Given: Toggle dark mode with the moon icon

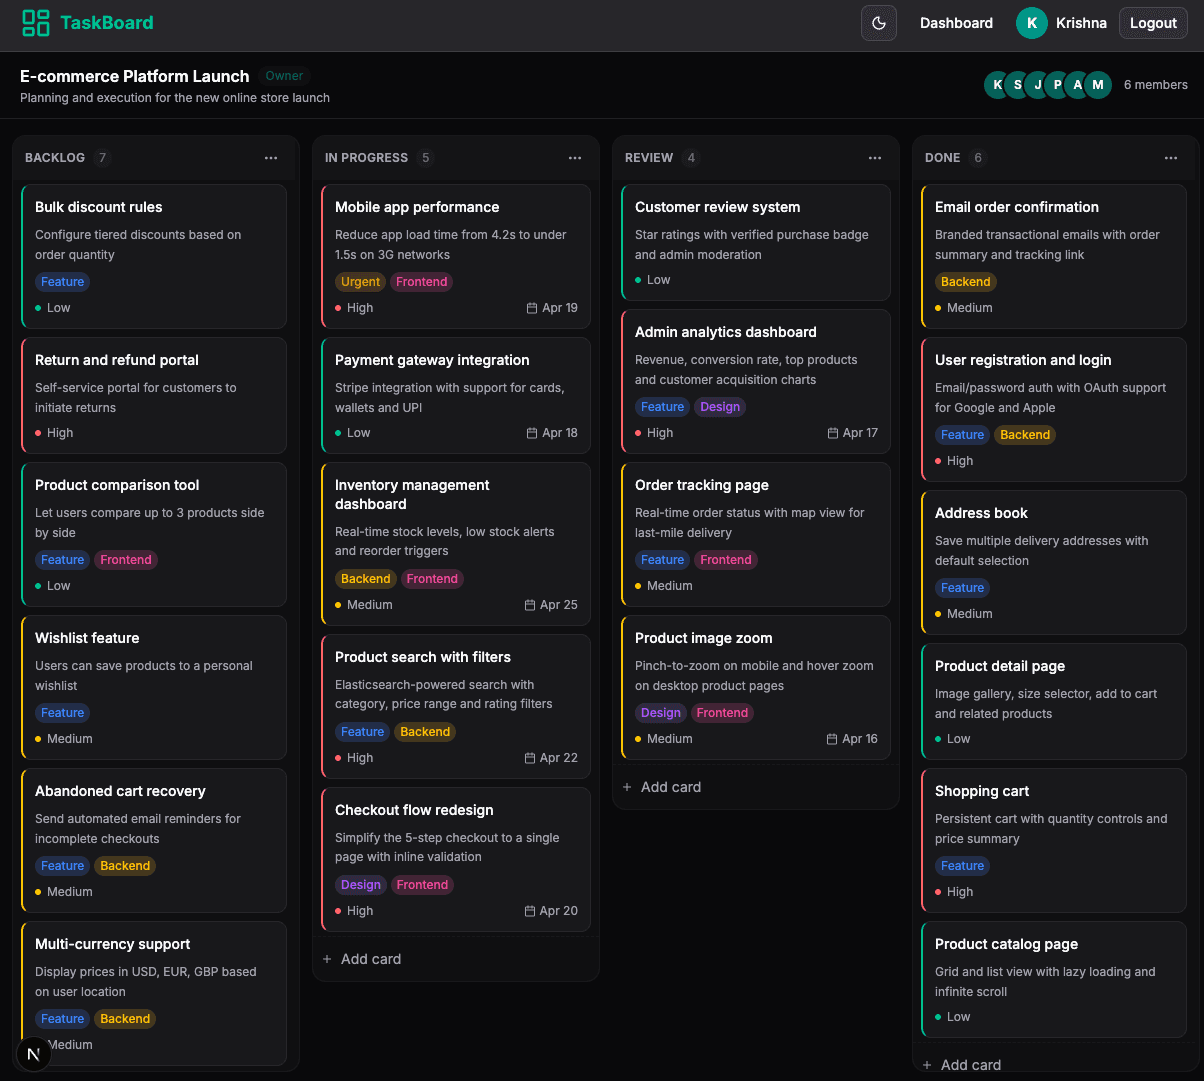Looking at the screenshot, I should 878,22.
